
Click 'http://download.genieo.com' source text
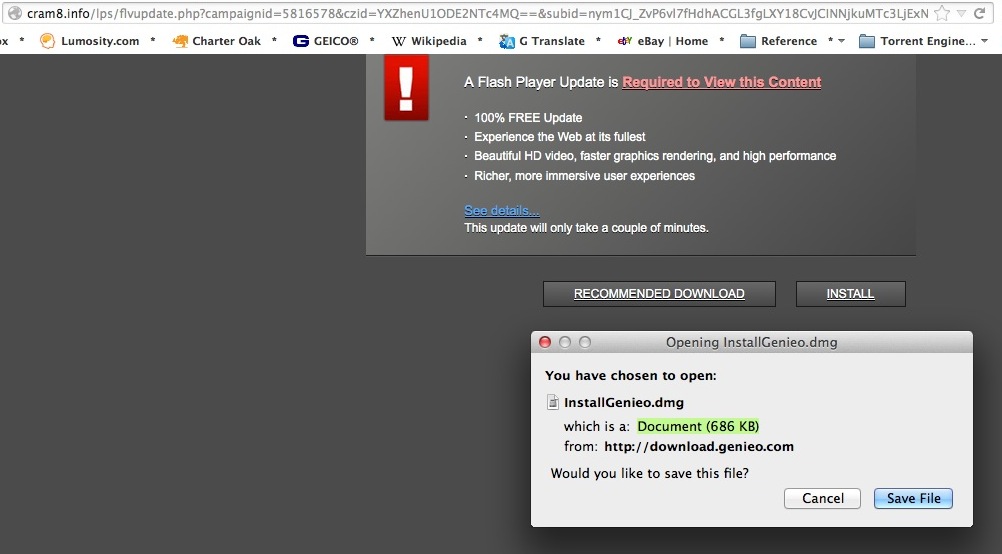click(x=699, y=447)
